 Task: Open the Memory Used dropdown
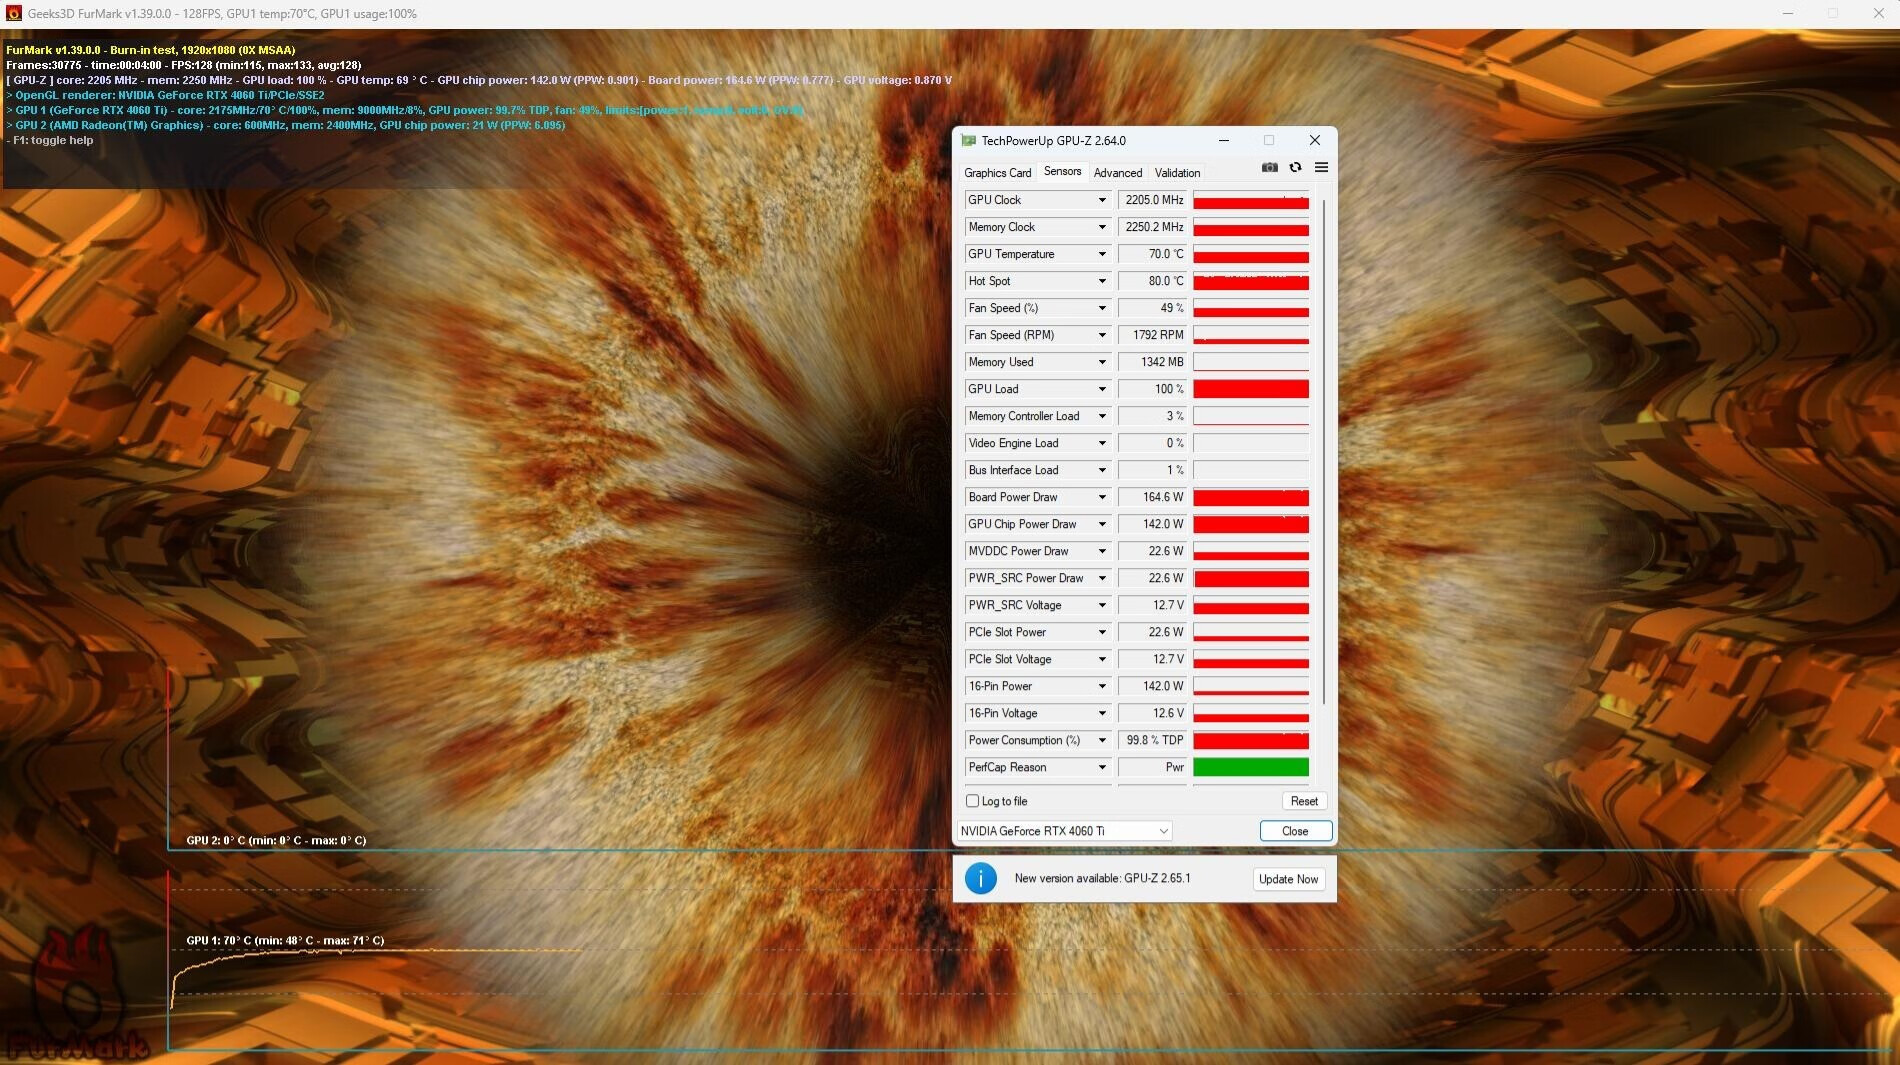point(1102,362)
